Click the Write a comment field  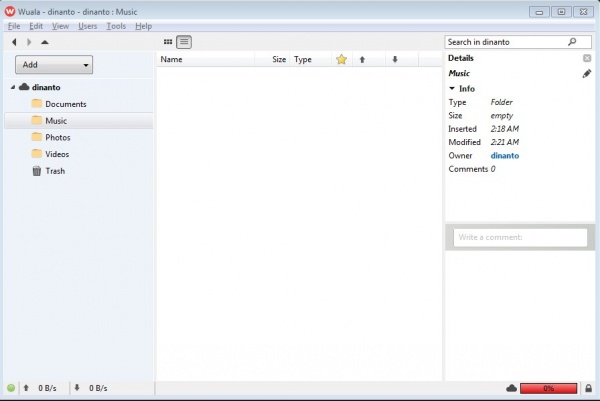point(520,238)
